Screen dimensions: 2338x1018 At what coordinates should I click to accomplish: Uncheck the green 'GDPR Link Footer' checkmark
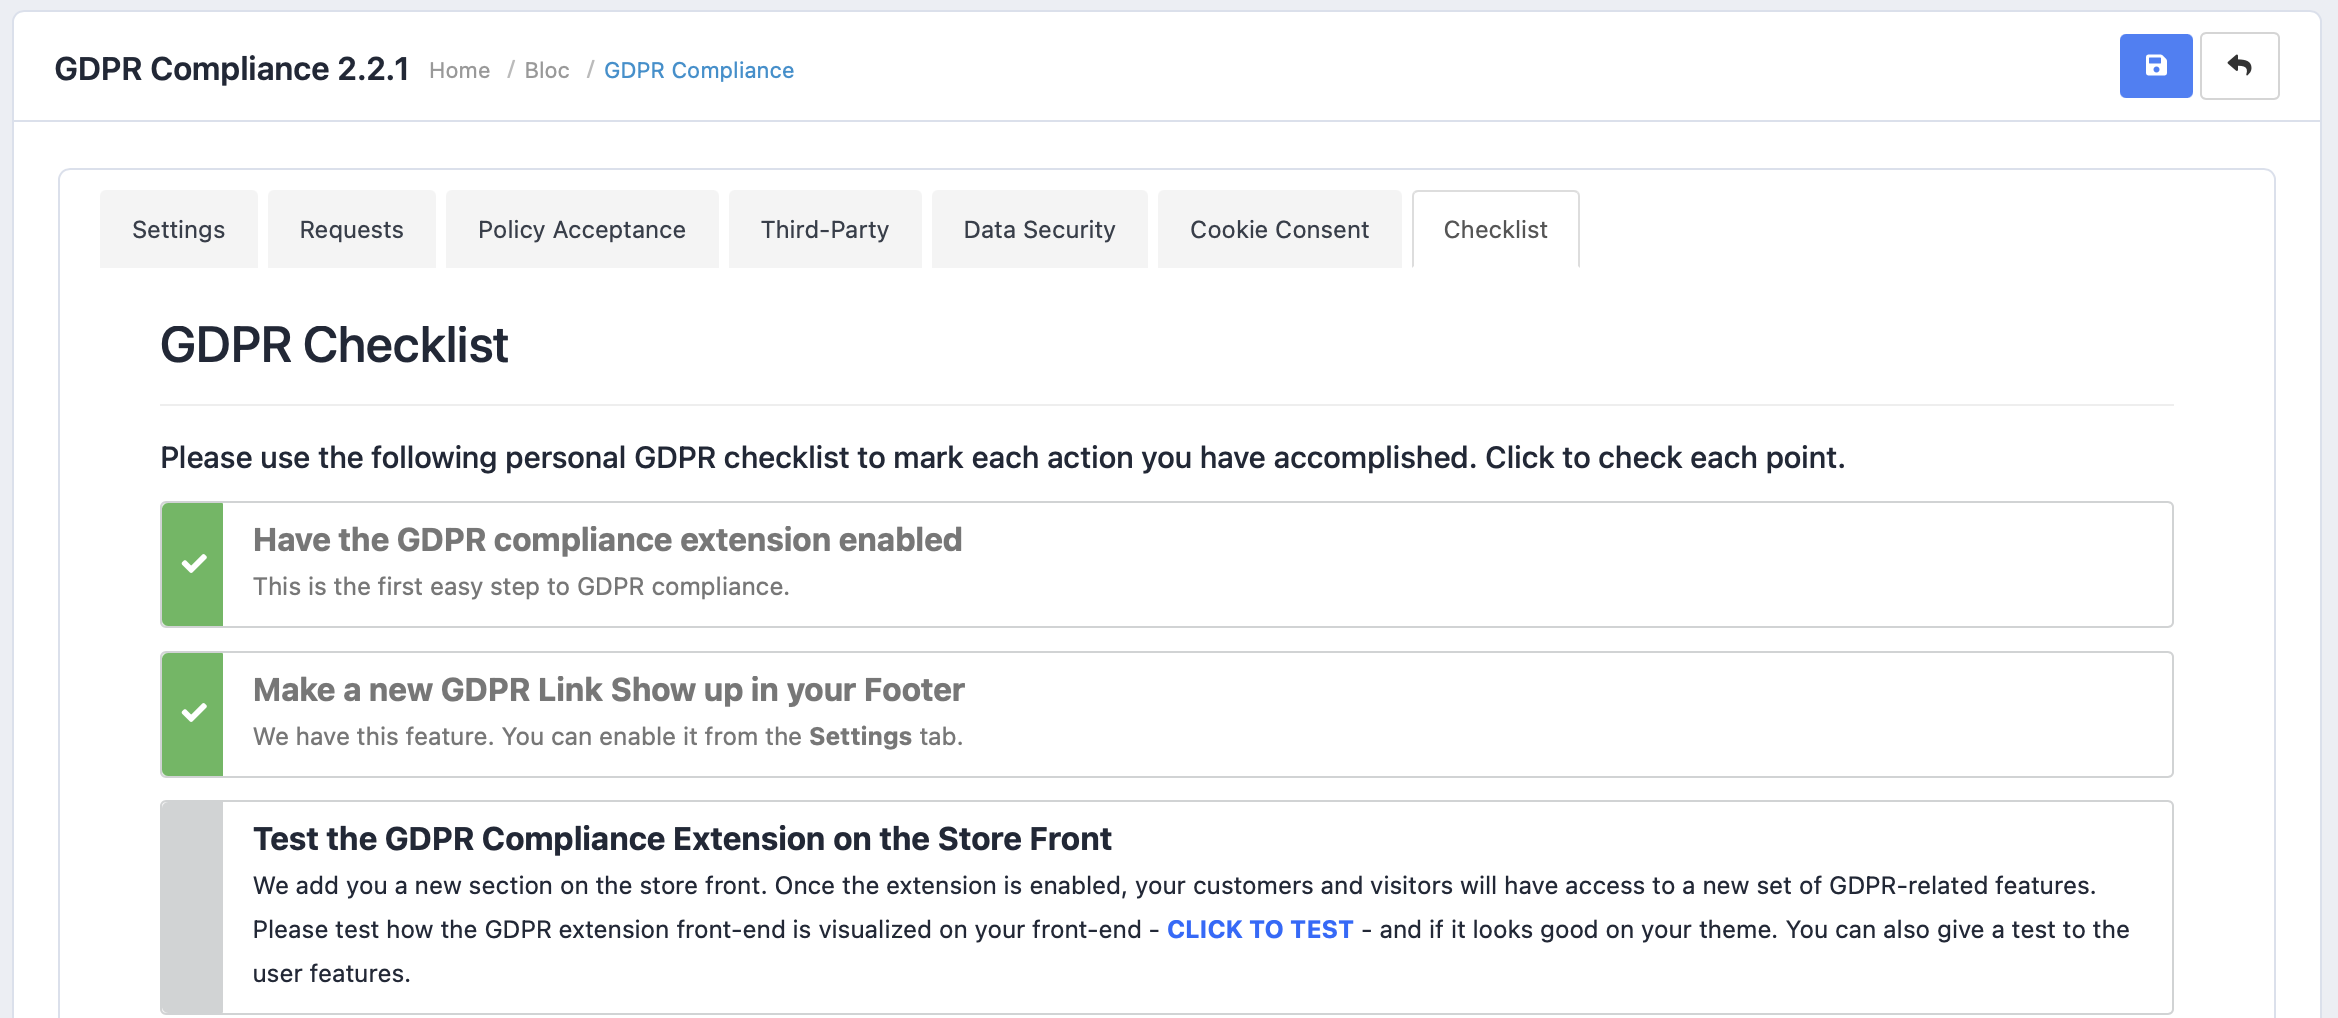tap(193, 714)
